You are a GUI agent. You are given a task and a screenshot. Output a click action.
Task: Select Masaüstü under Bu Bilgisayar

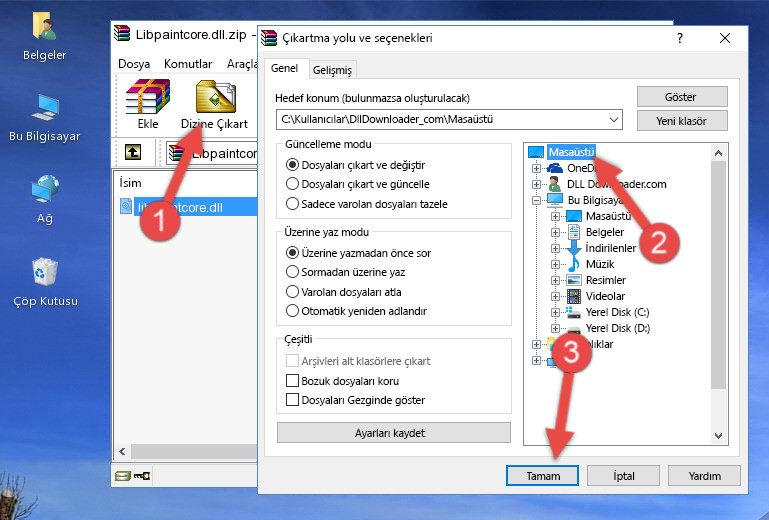(x=608, y=216)
